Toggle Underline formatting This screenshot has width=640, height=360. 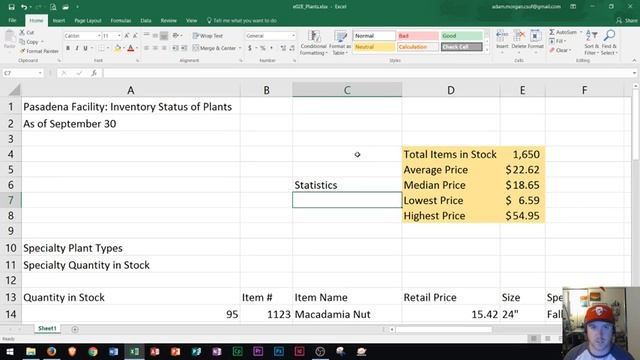pos(85,49)
